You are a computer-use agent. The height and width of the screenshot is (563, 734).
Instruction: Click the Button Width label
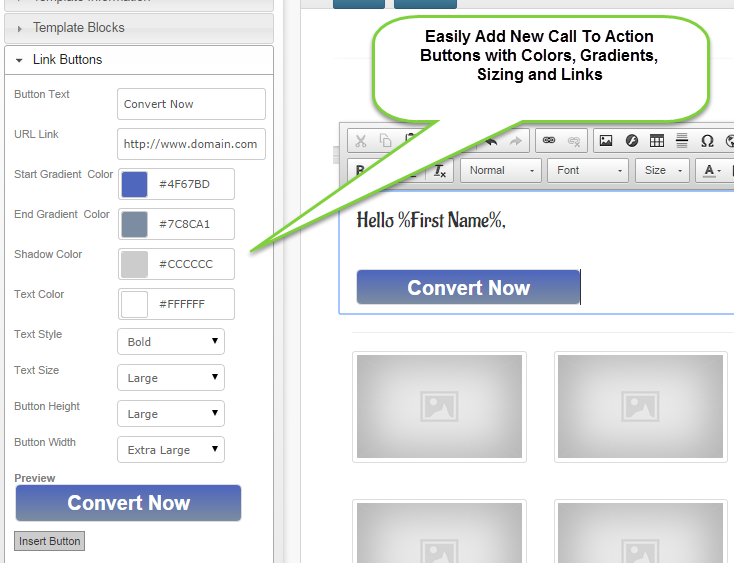click(45, 442)
